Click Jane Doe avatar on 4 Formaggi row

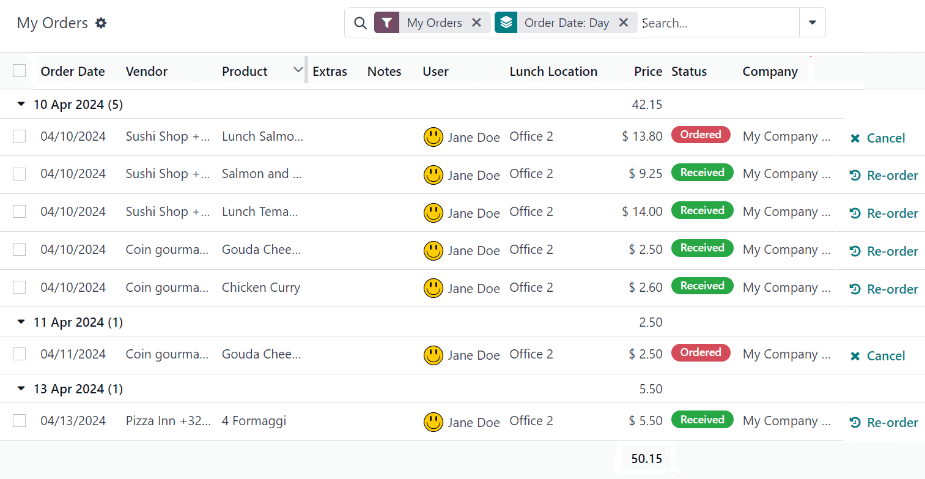[x=433, y=422]
